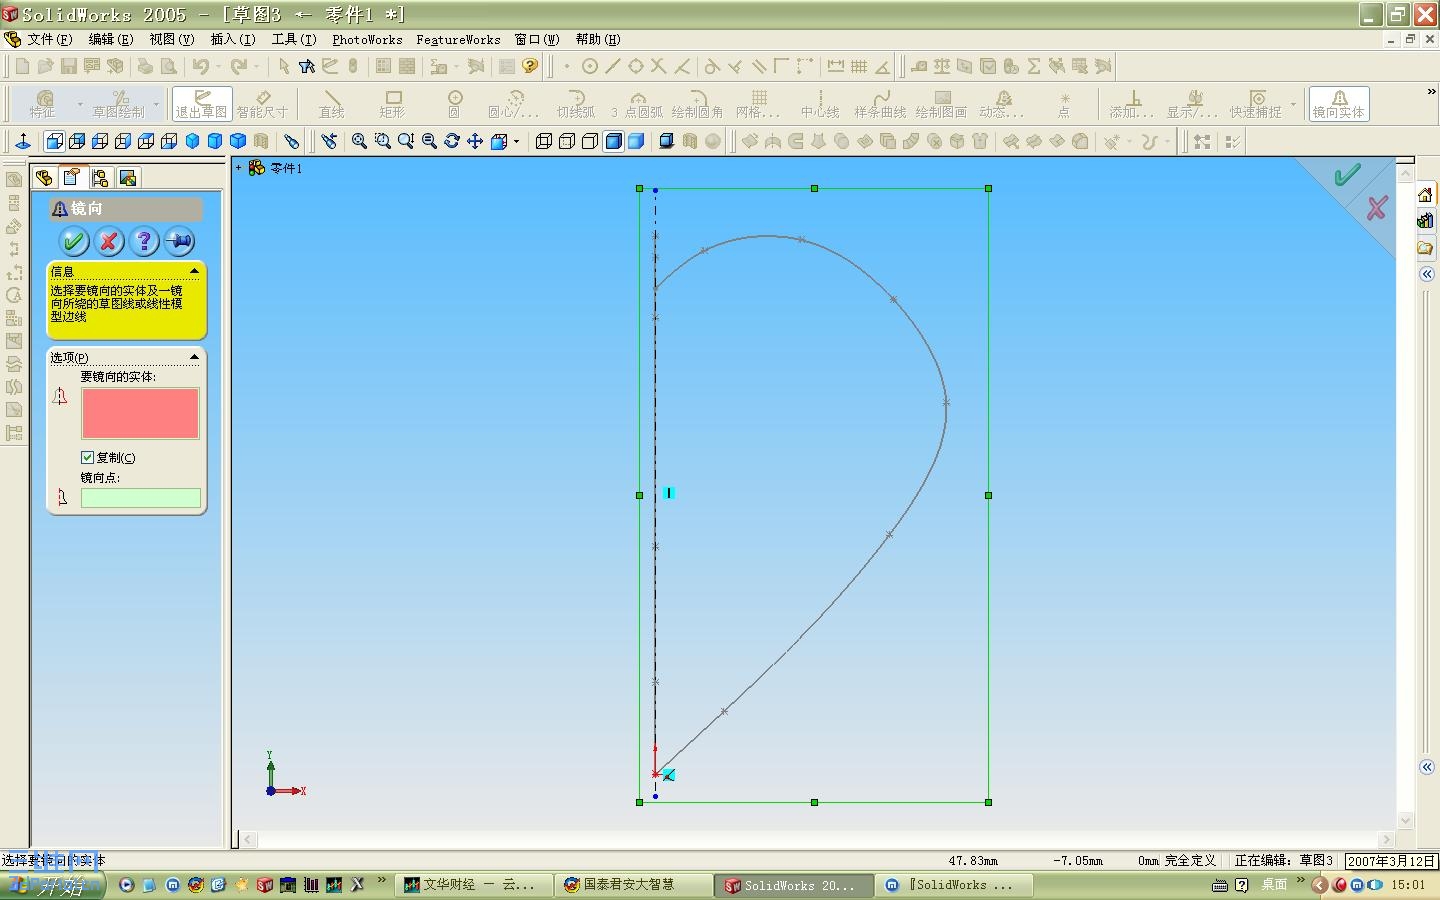Switch to the 文华财经 taskbar window
Image resolution: width=1440 pixels, height=900 pixels.
tap(475, 885)
